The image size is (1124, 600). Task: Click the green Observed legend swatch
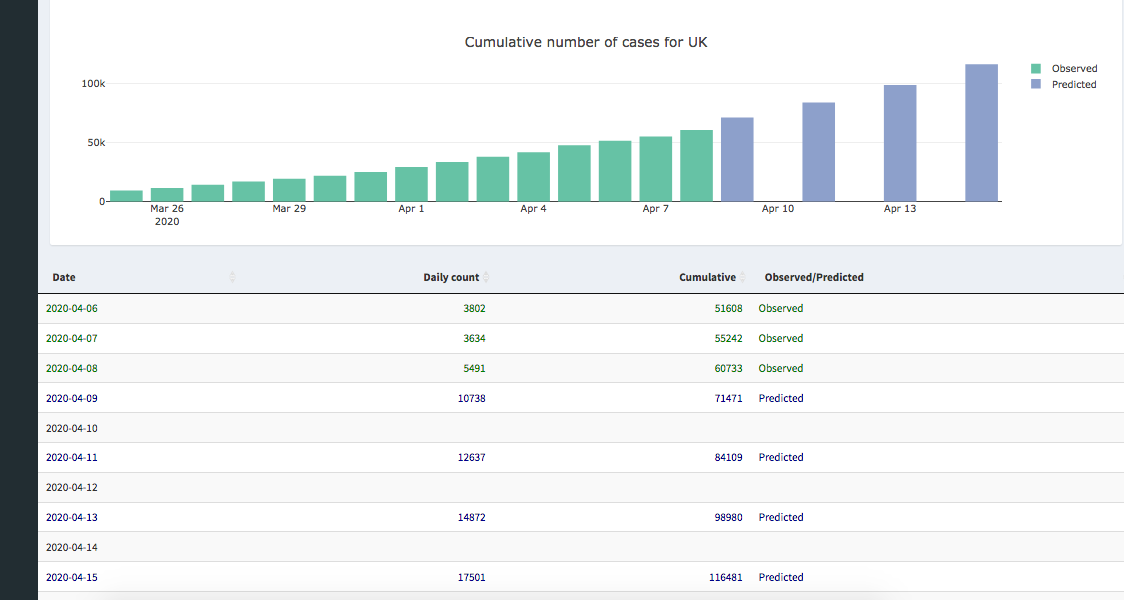click(1036, 69)
